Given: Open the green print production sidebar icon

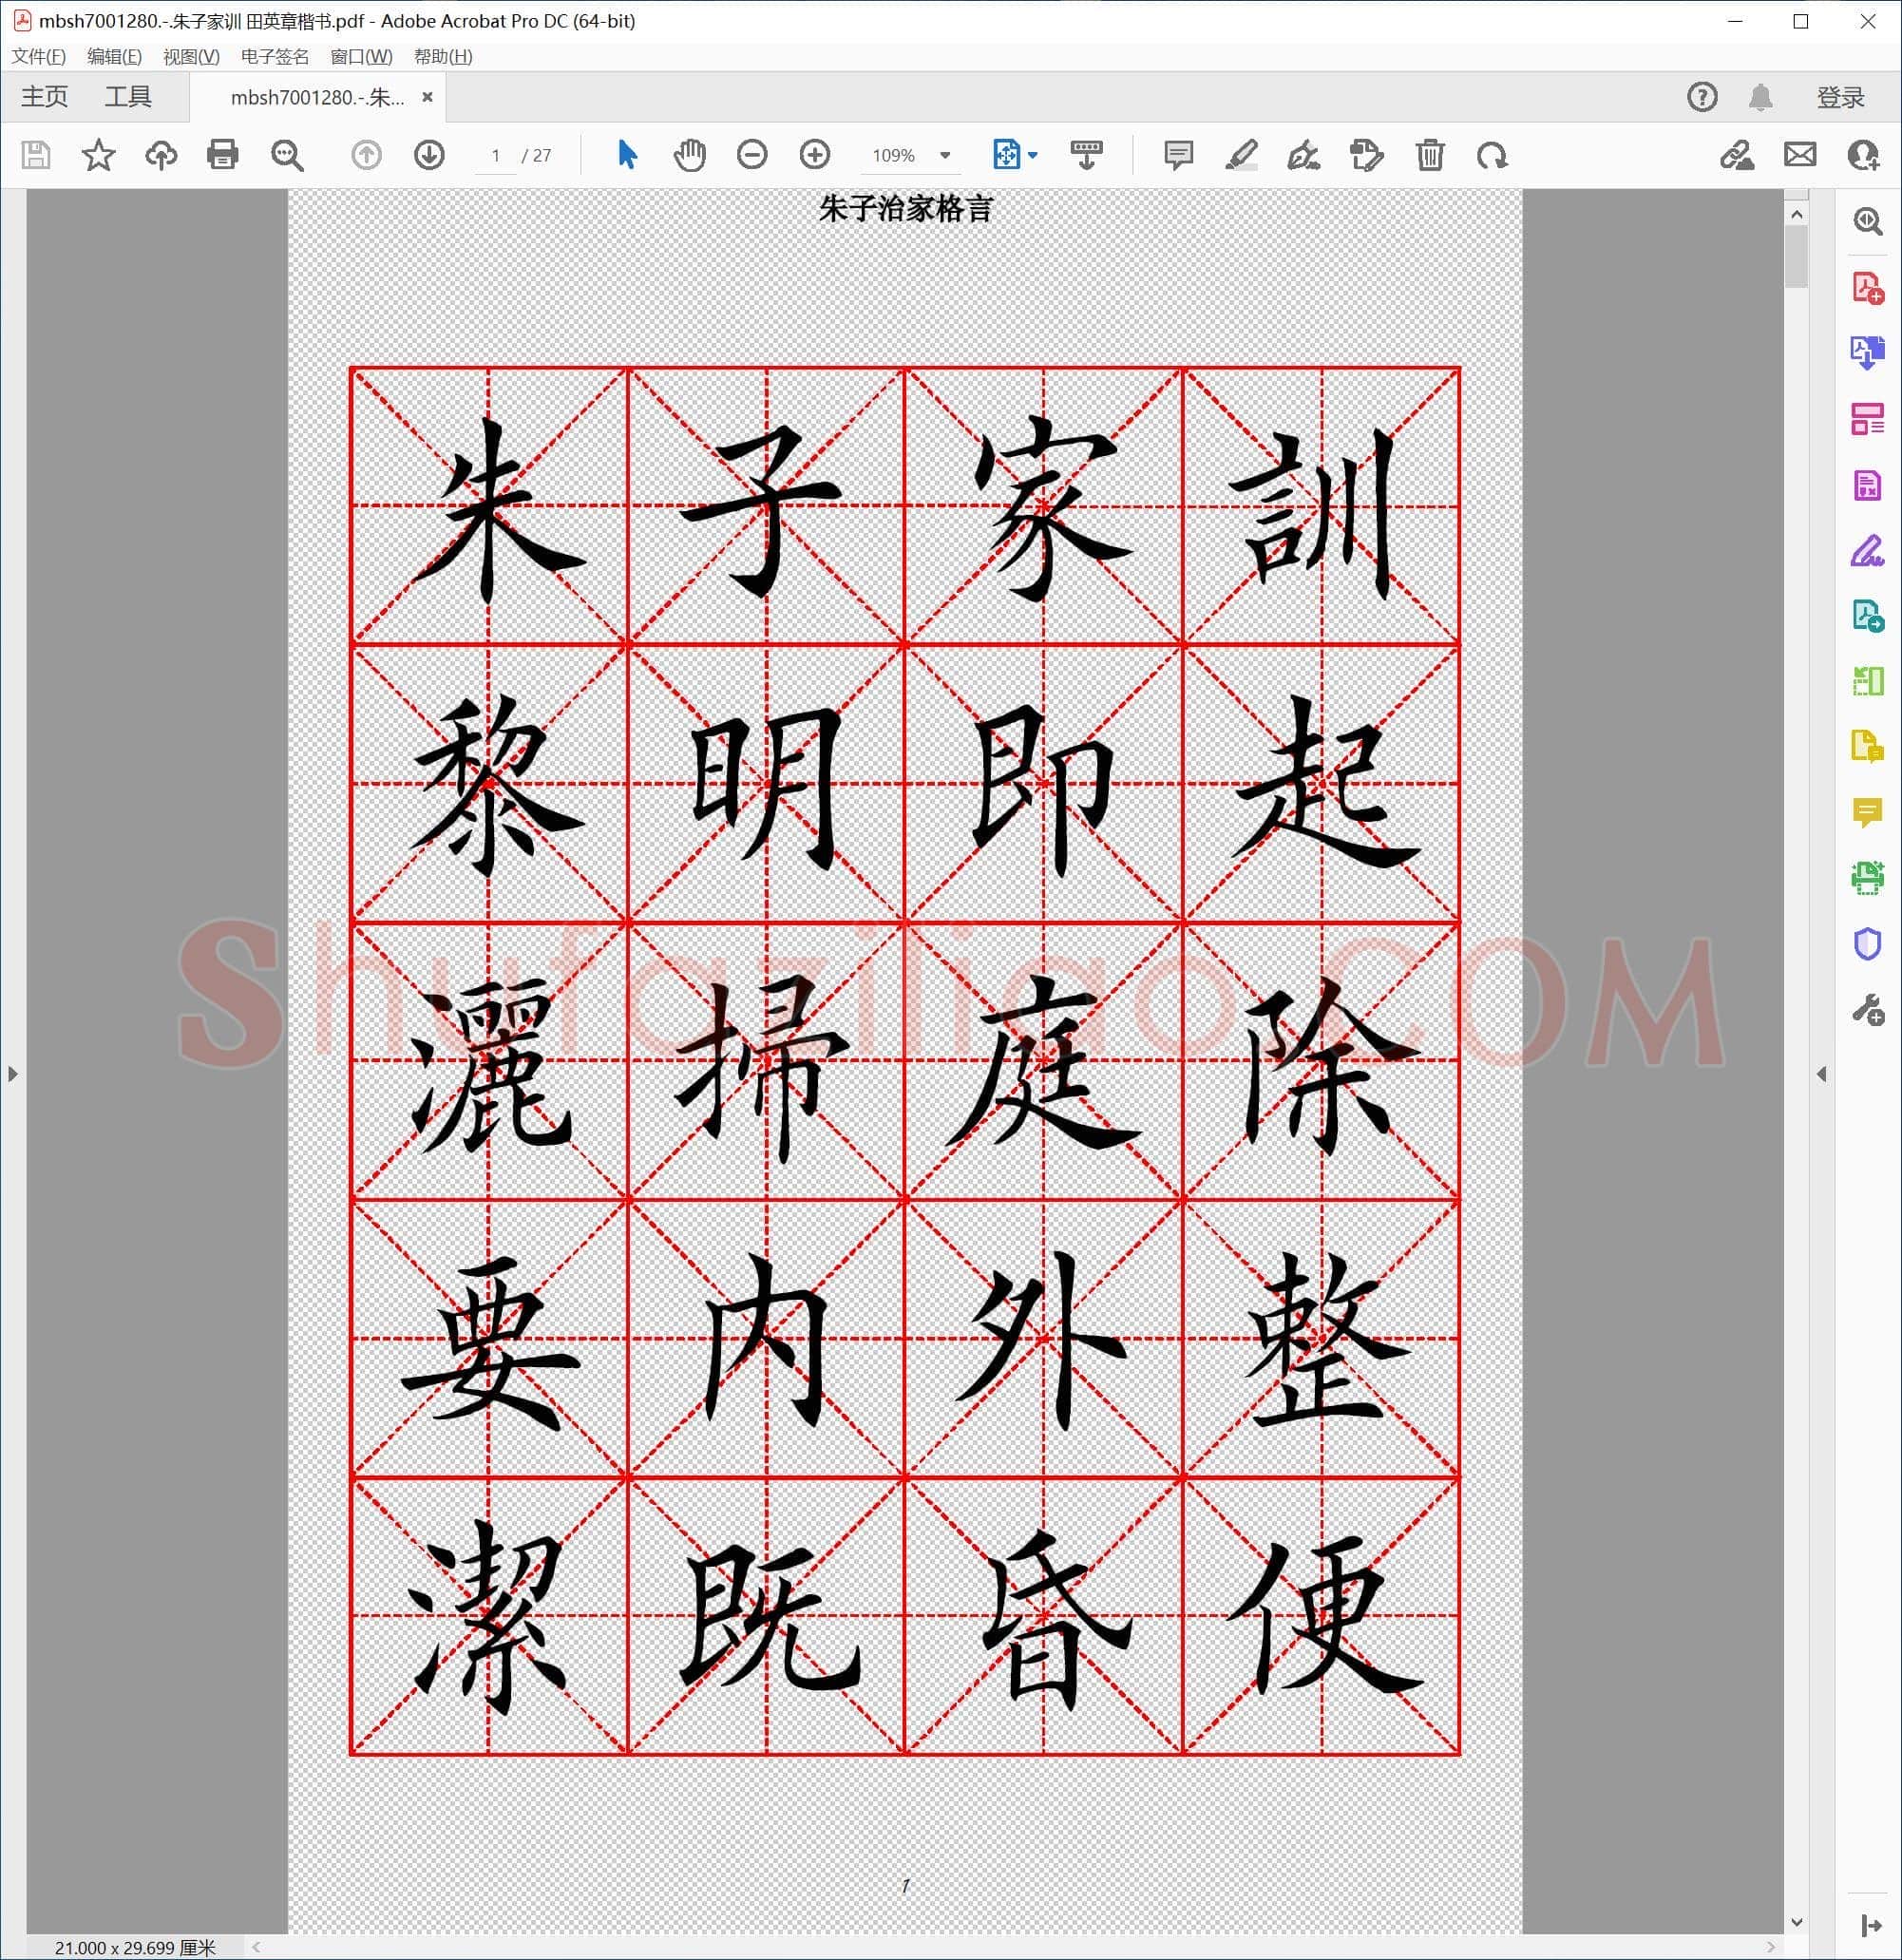Looking at the screenshot, I should click(x=1867, y=878).
